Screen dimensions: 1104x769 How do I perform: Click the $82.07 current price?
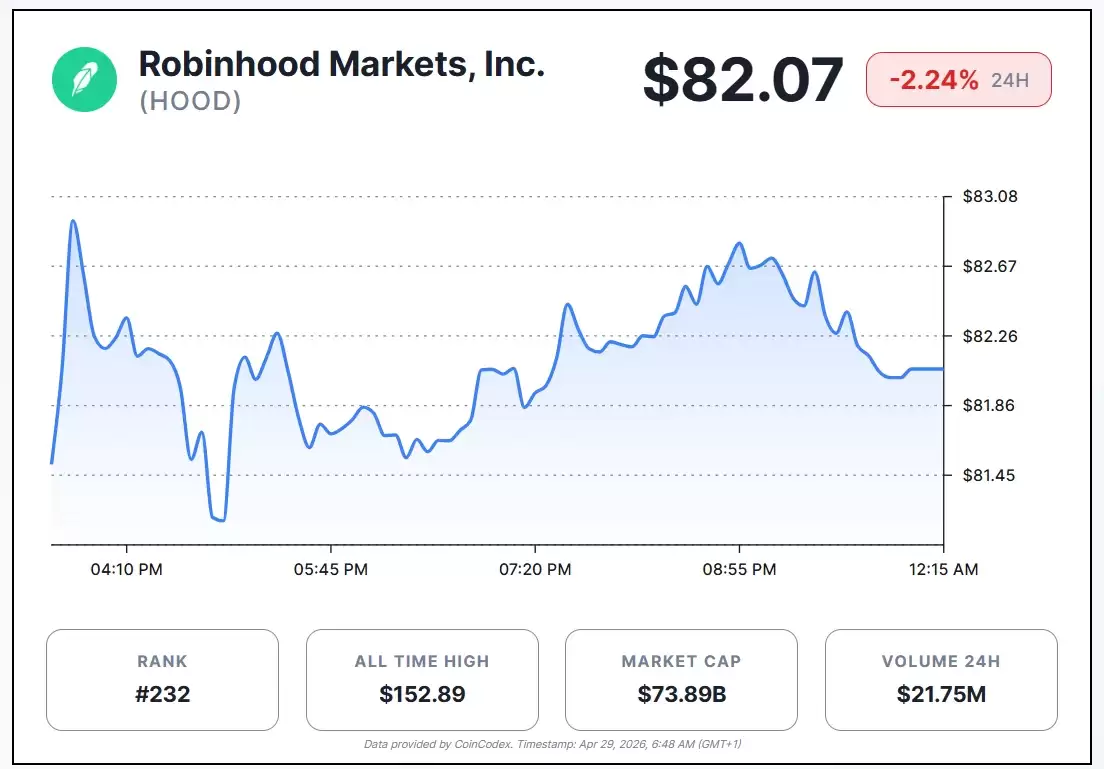tap(743, 80)
